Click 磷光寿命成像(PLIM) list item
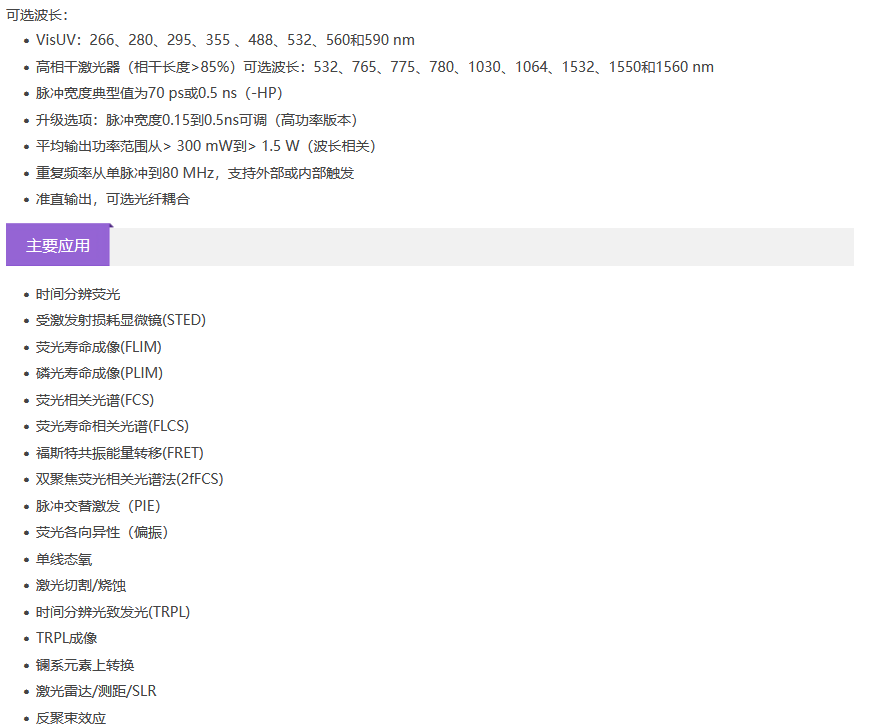The image size is (874, 727). (99, 373)
